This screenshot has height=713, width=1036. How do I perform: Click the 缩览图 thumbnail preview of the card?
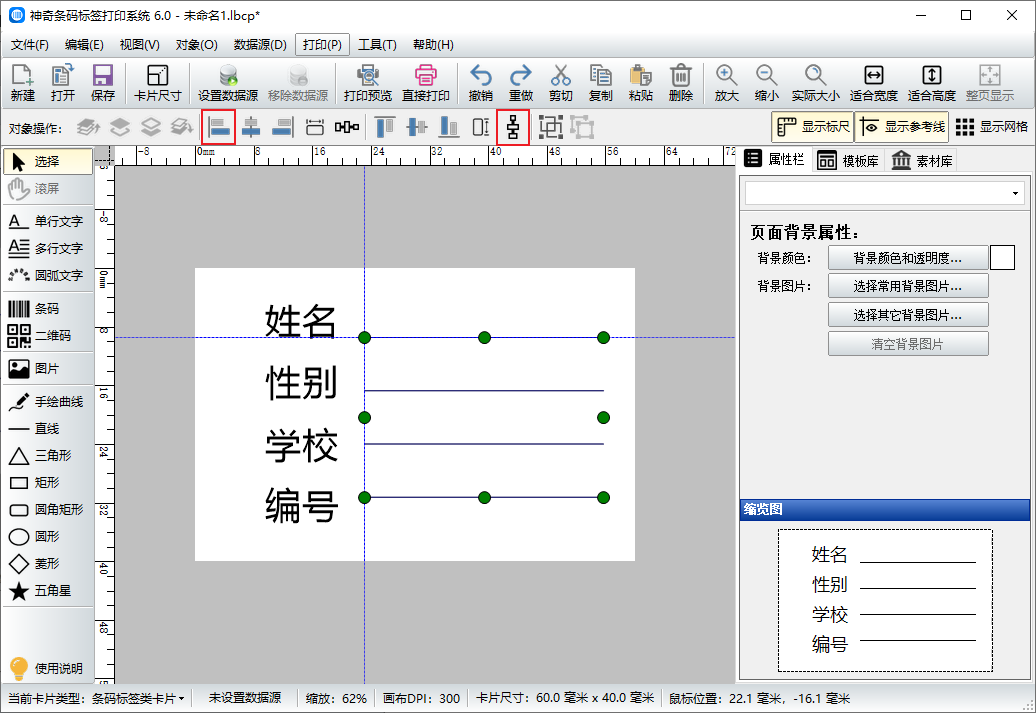coord(885,600)
